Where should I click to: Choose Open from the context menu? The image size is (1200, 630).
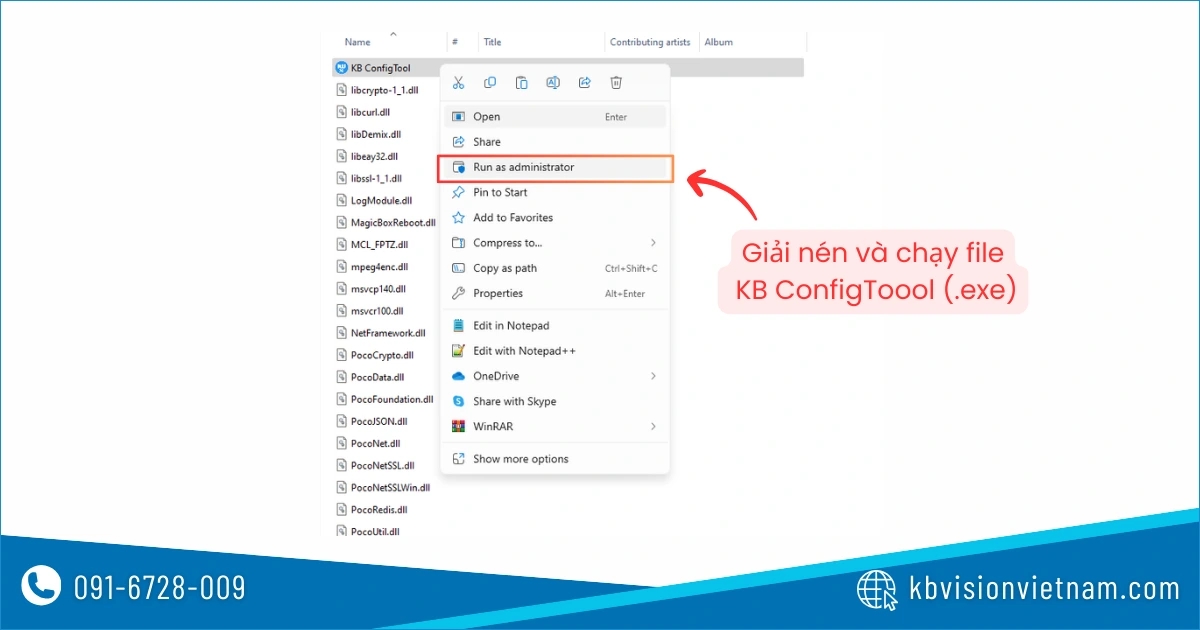coord(487,117)
